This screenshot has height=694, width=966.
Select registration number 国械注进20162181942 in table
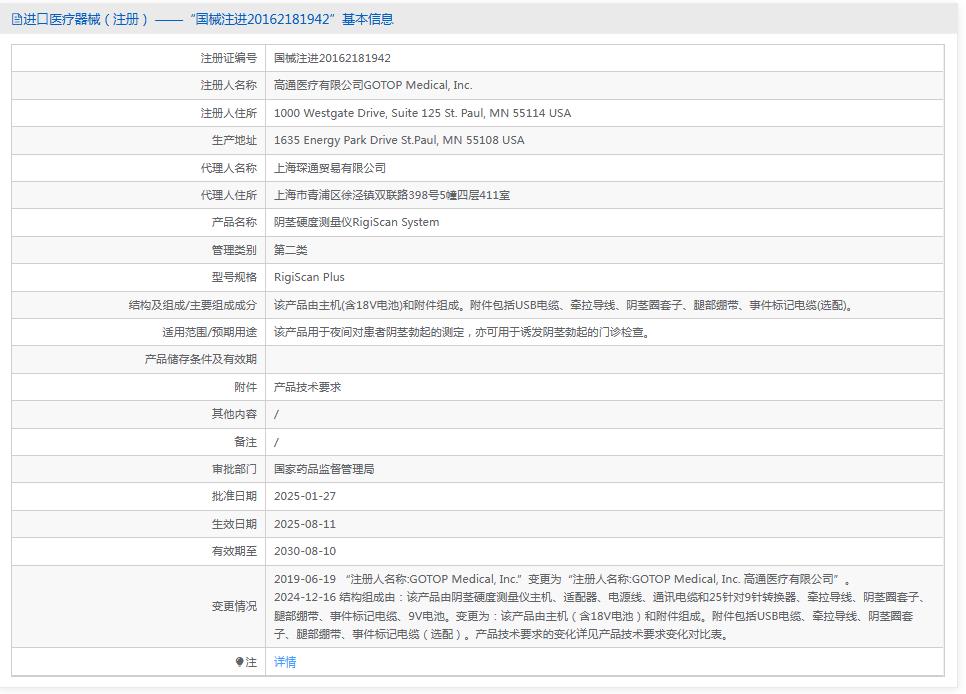[x=332, y=58]
